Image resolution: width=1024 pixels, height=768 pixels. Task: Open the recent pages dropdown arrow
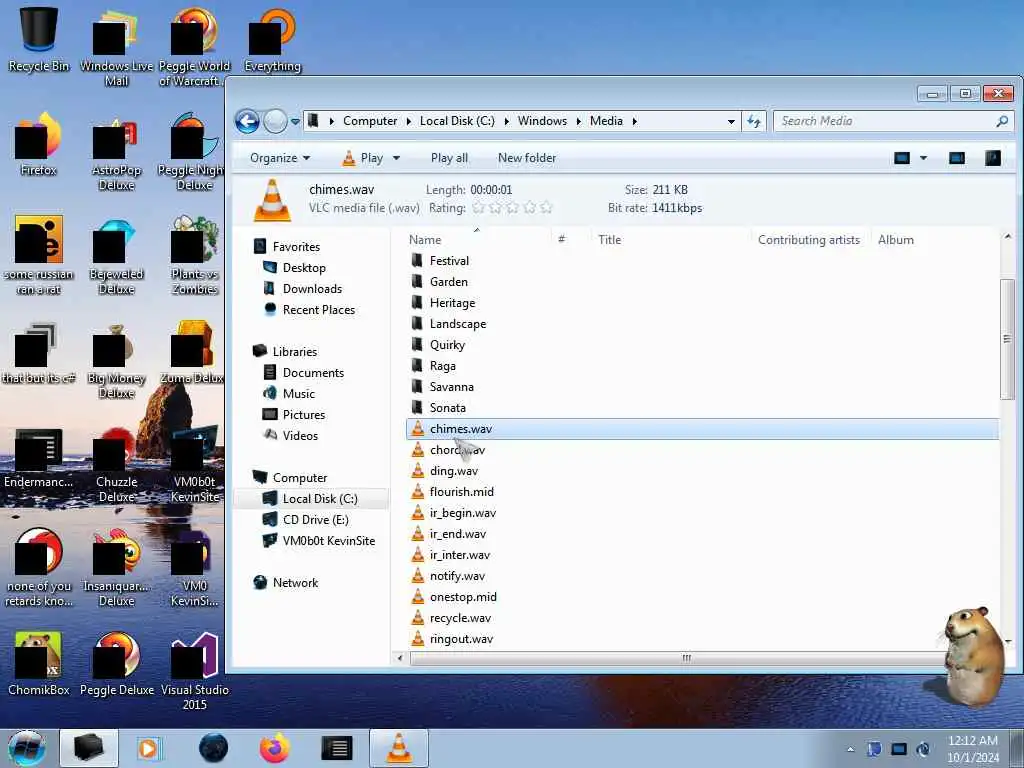tap(295, 121)
